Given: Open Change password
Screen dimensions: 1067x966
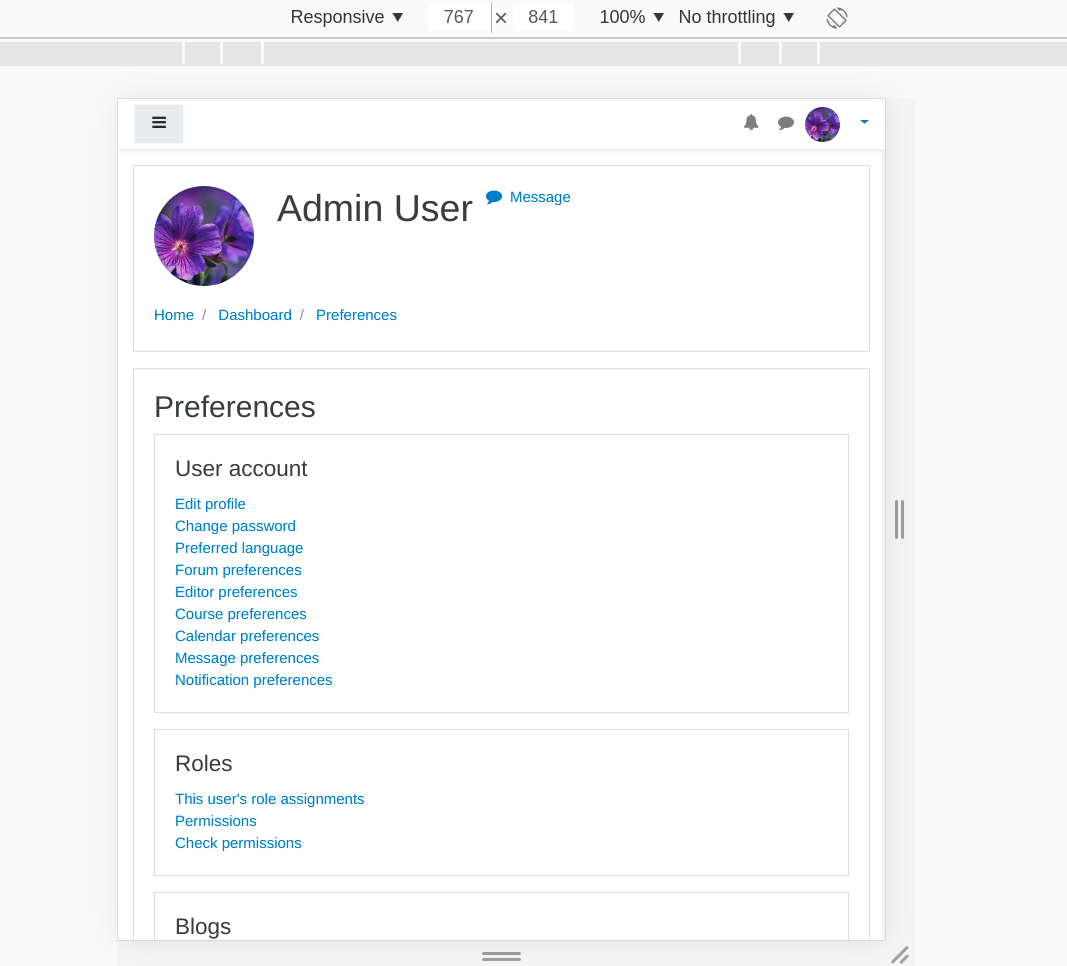Looking at the screenshot, I should [235, 526].
